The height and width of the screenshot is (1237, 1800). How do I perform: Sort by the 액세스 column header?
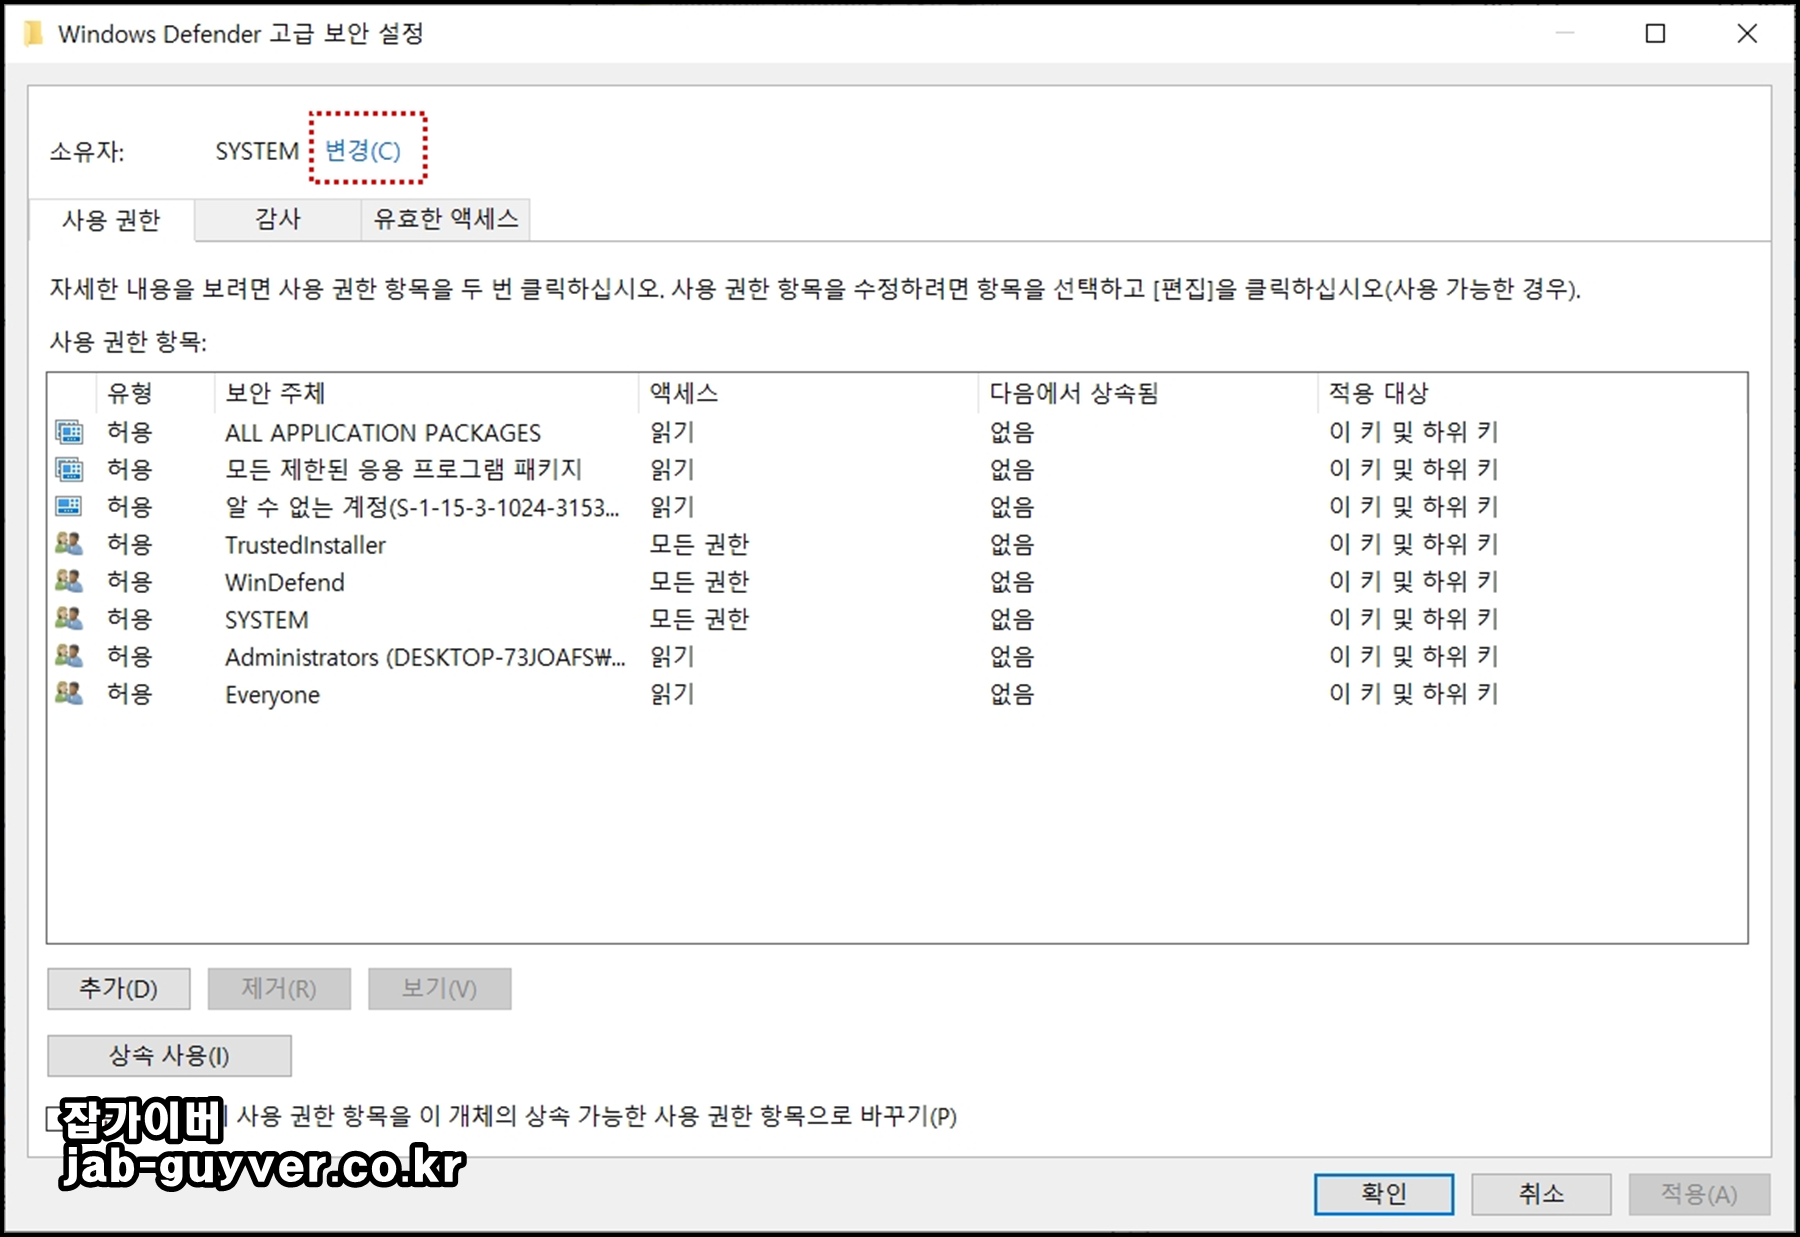click(808, 393)
